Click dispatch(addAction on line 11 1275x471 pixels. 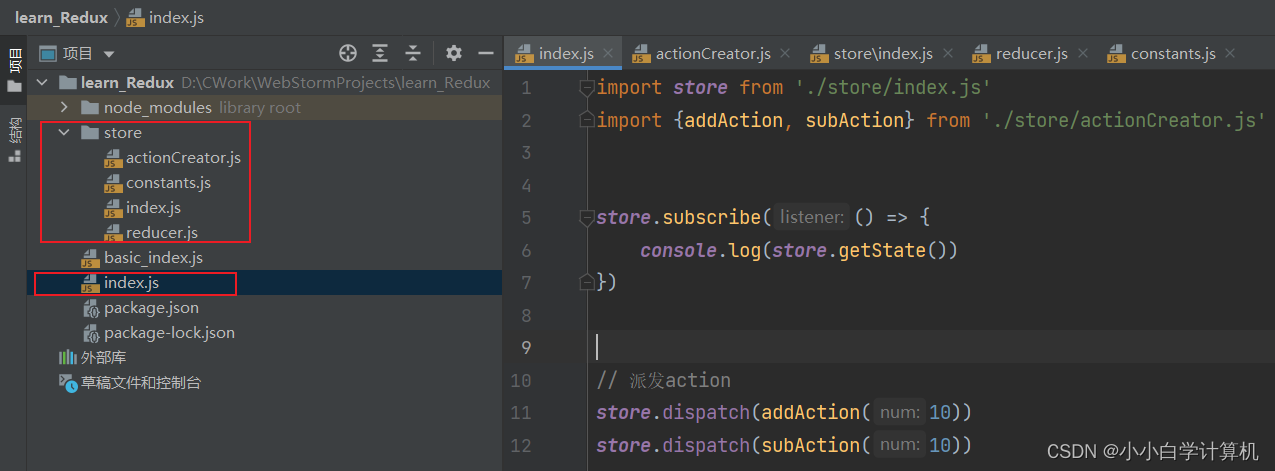point(762,412)
